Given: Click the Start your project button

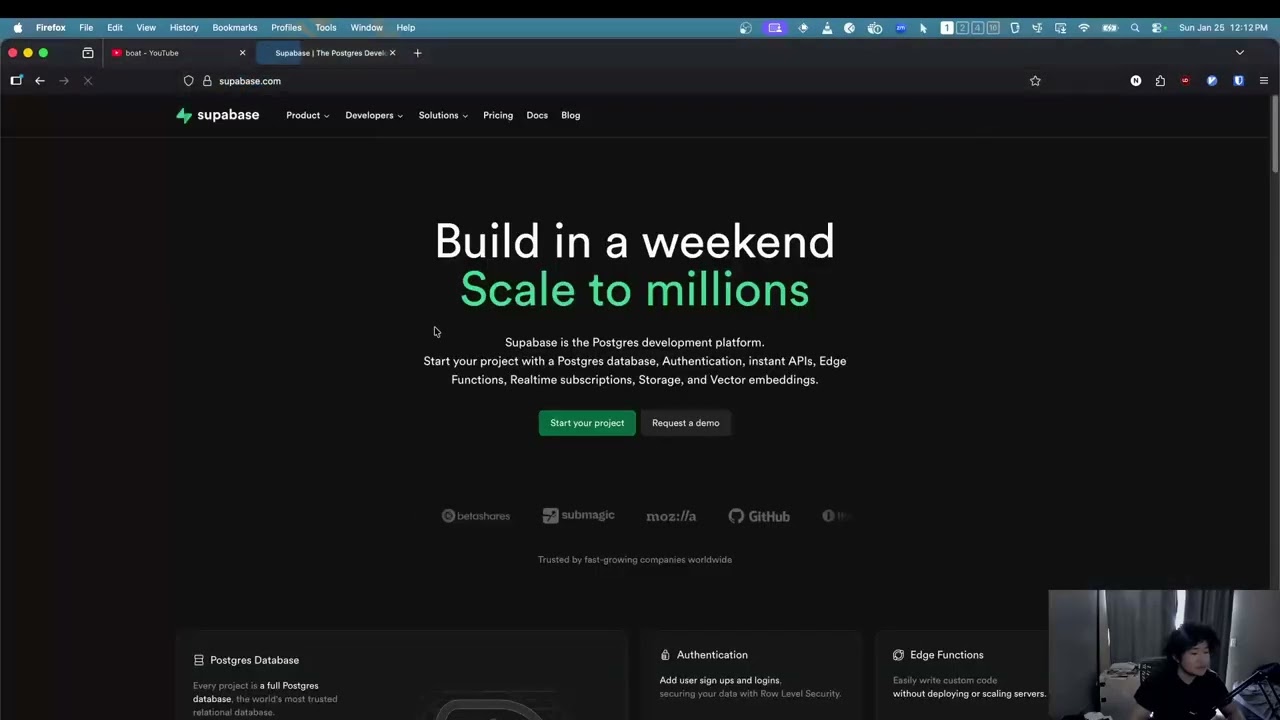Looking at the screenshot, I should pos(587,423).
